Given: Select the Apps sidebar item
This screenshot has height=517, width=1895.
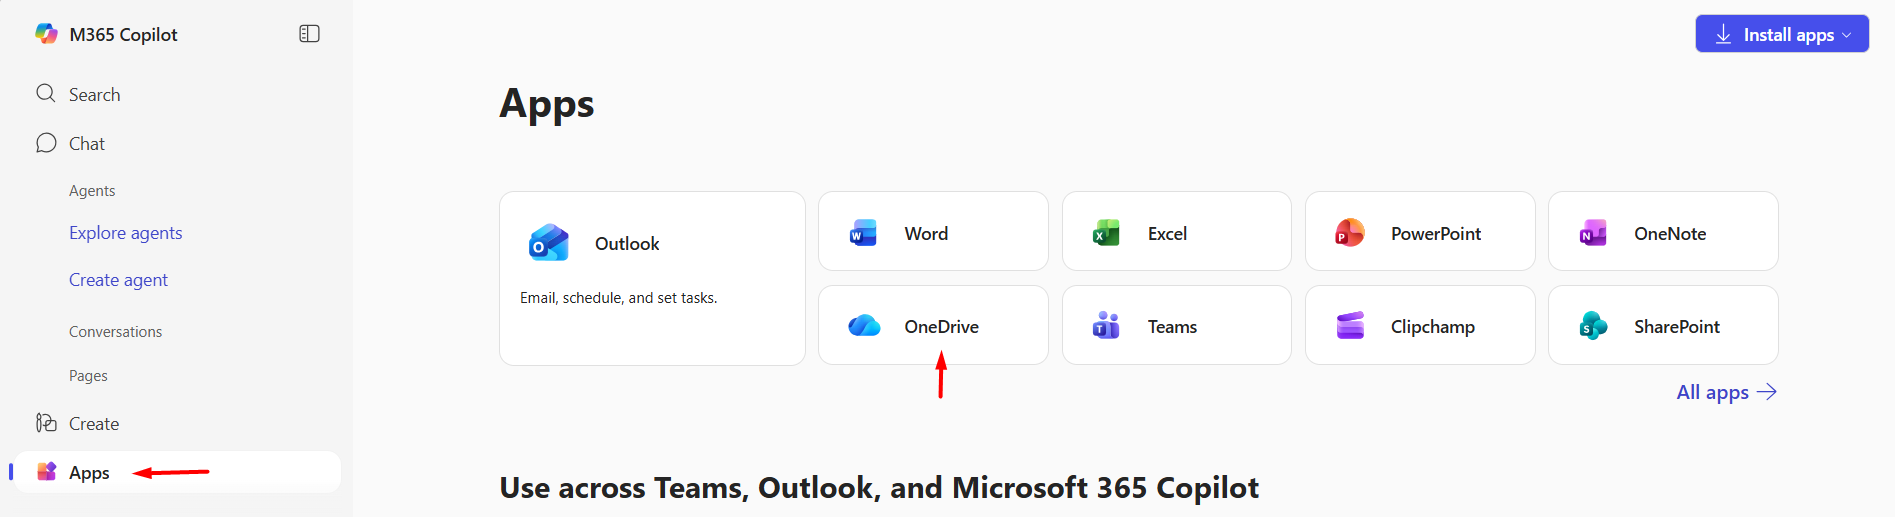Looking at the screenshot, I should coord(89,472).
